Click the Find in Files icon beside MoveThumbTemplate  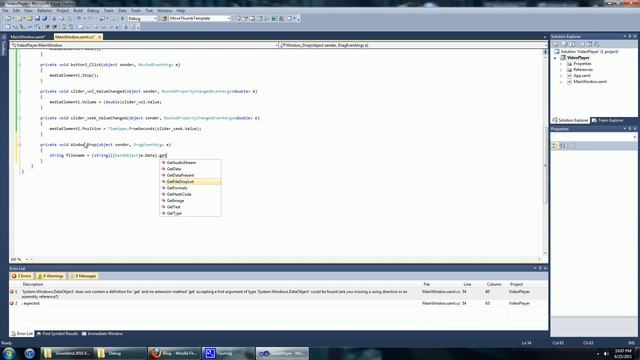[164, 18]
